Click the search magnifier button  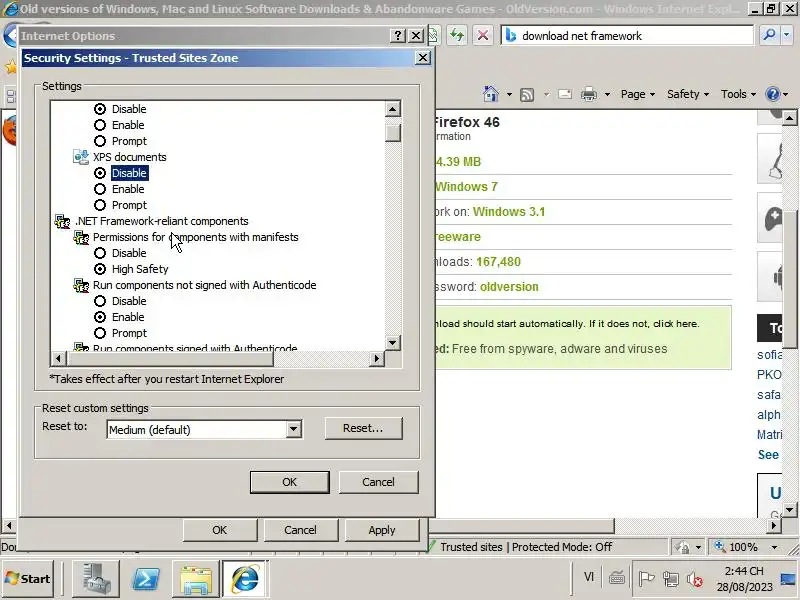tap(768, 35)
